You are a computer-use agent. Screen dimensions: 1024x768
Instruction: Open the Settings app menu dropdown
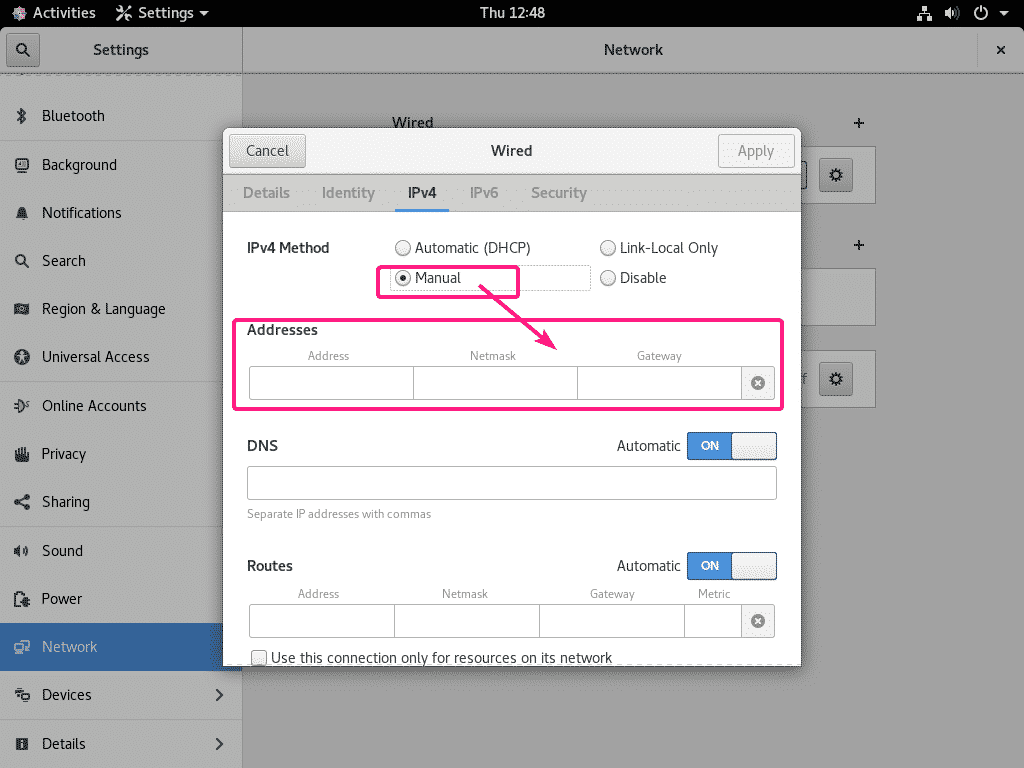pos(162,13)
